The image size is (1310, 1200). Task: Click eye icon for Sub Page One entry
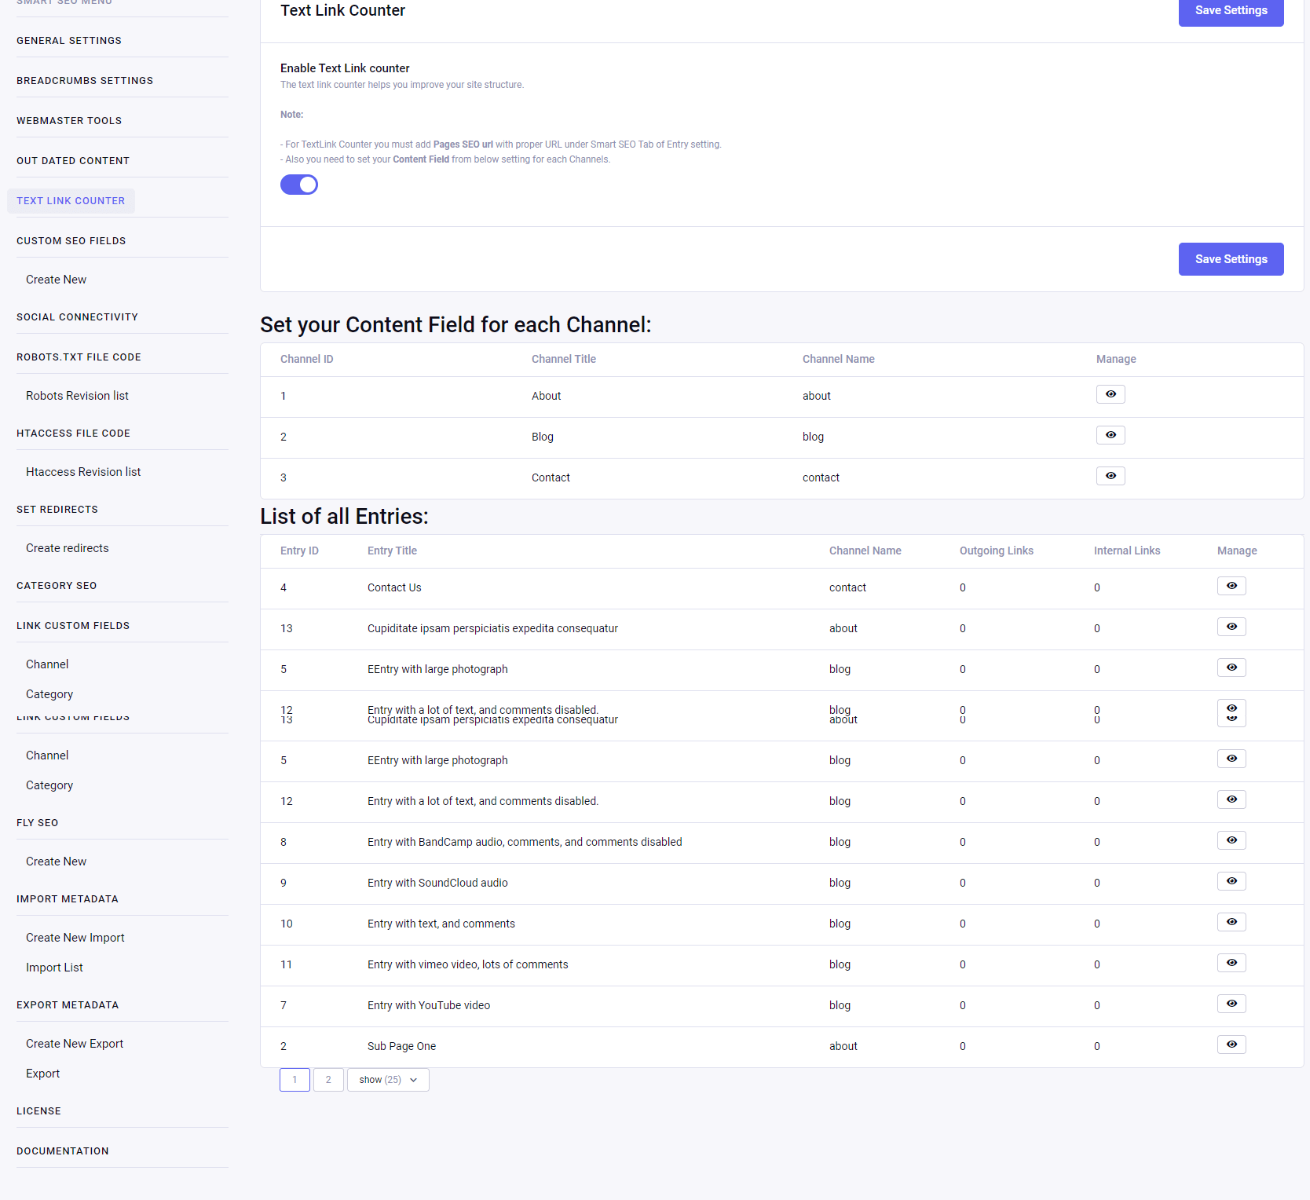pos(1231,1045)
